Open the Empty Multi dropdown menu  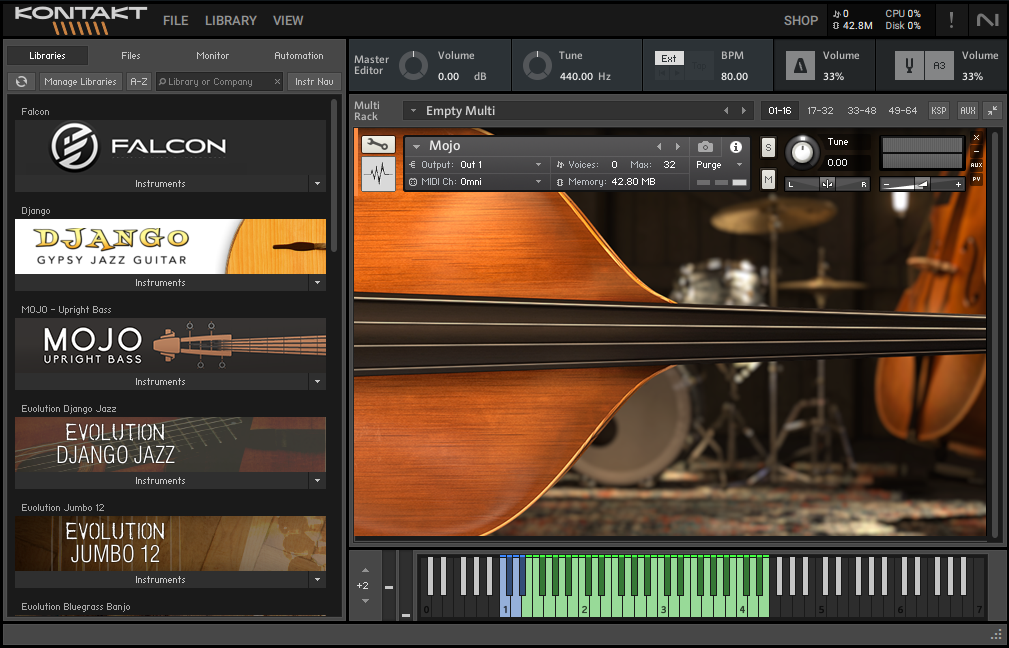412,111
